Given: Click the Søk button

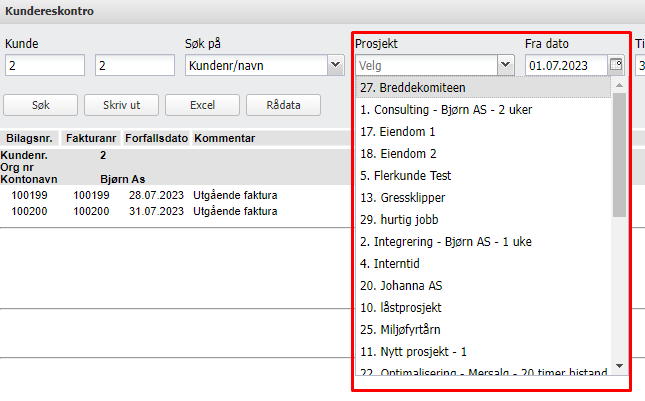Looking at the screenshot, I should point(40,105).
